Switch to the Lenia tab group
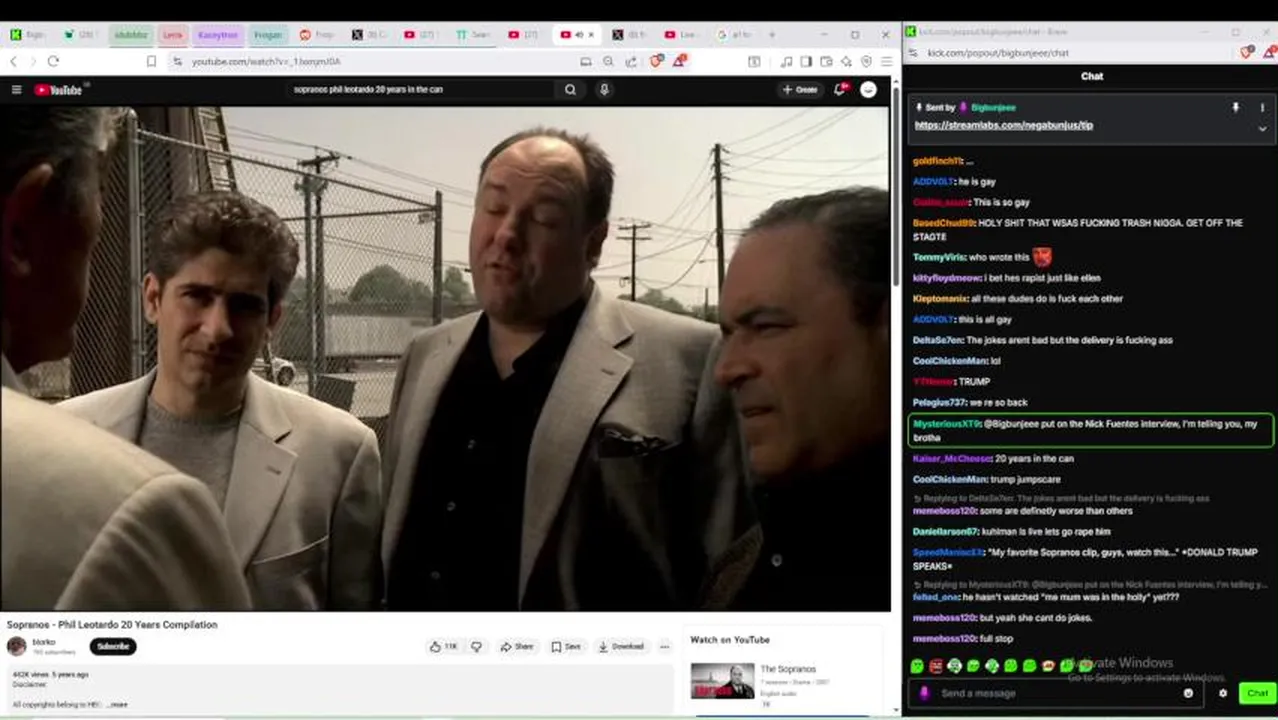 pos(173,34)
